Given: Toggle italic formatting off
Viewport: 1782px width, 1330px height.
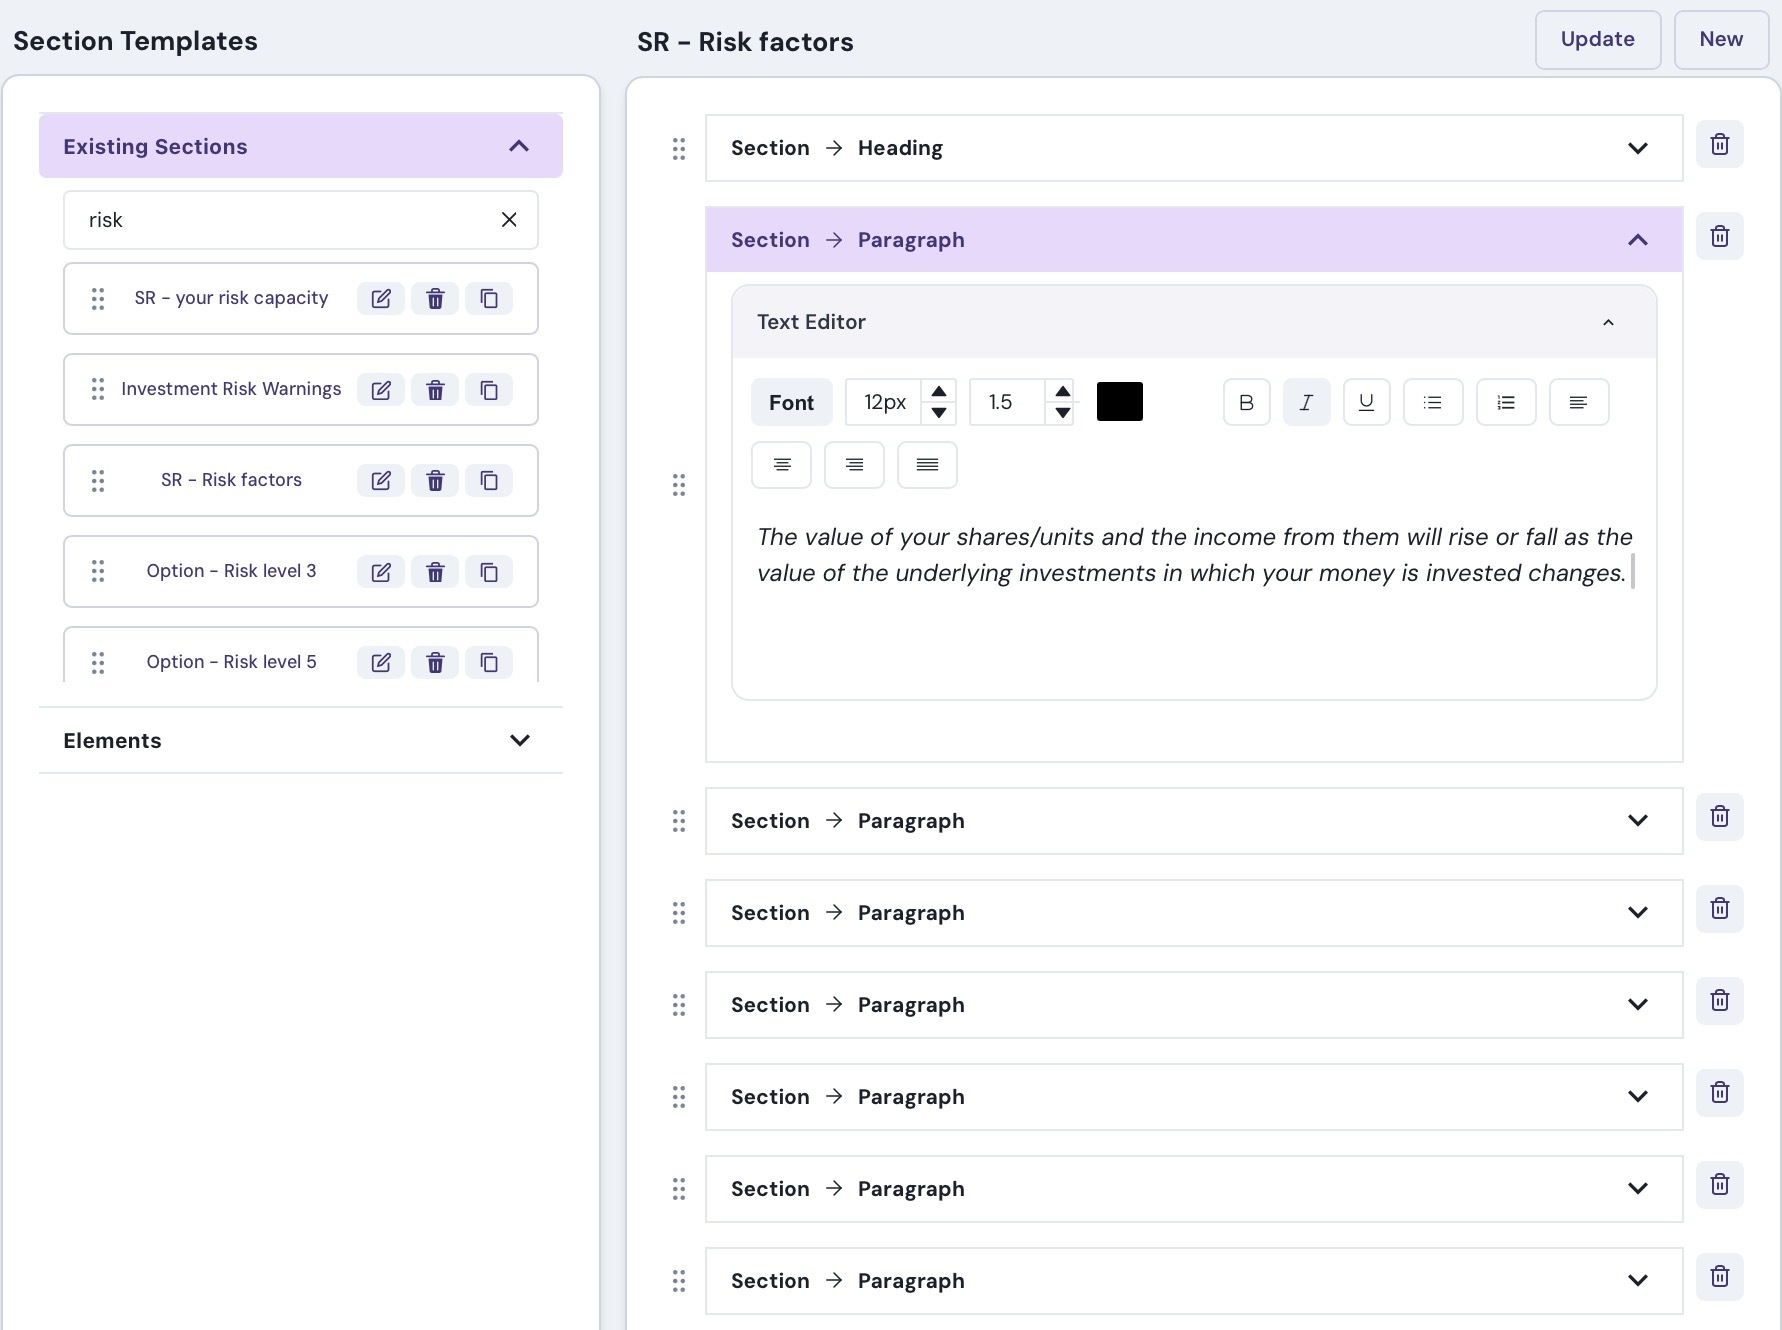Looking at the screenshot, I should [x=1306, y=402].
